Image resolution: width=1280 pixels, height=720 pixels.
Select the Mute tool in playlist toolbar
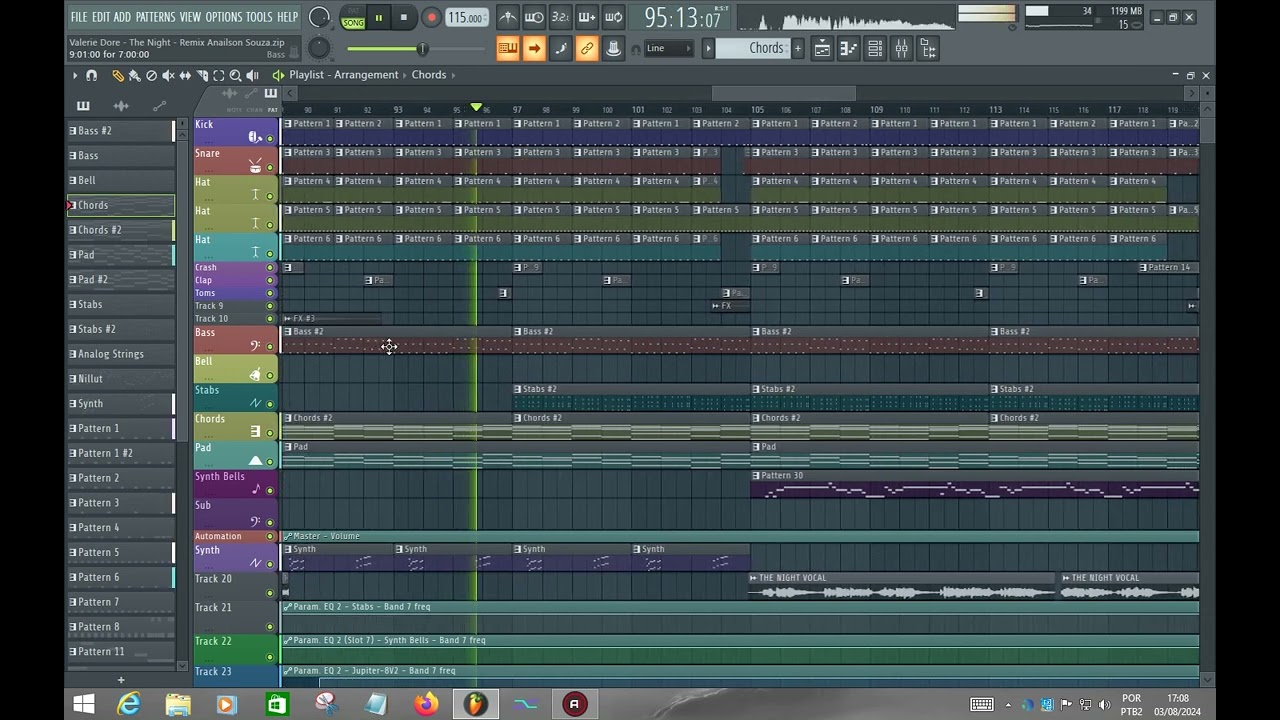[168, 75]
